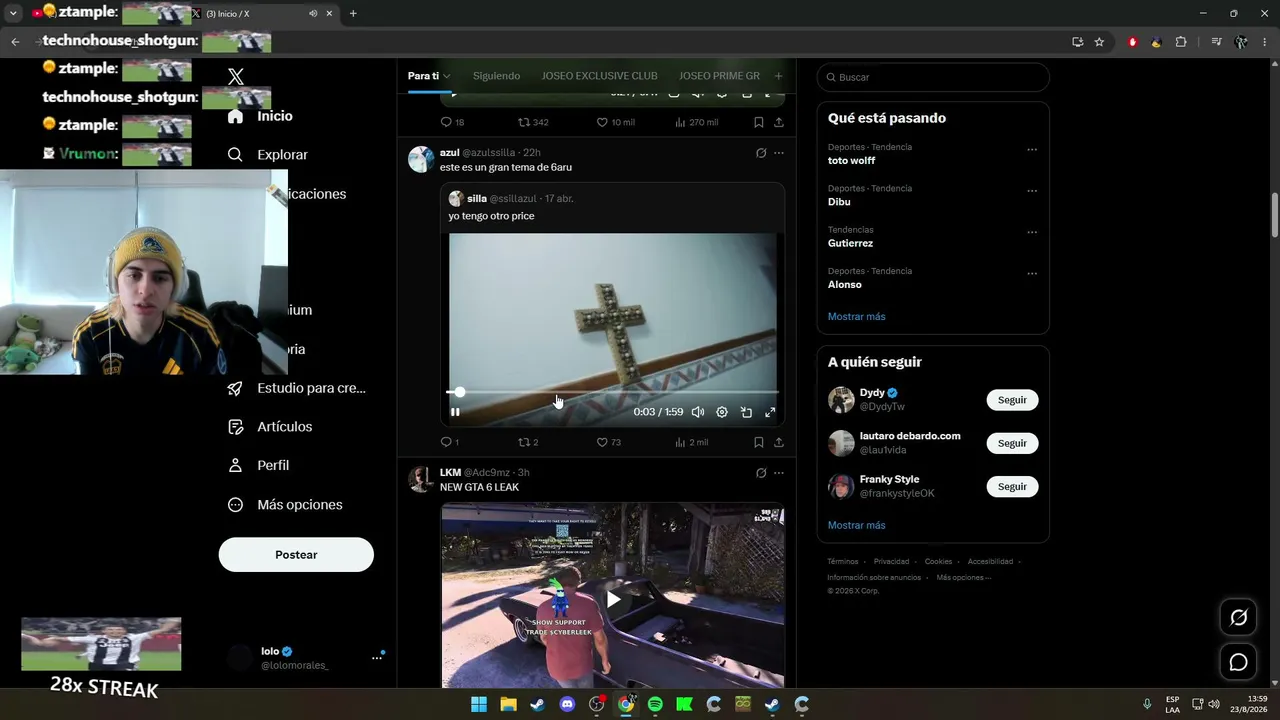Show more trends under Qué está pasando

click(856, 317)
